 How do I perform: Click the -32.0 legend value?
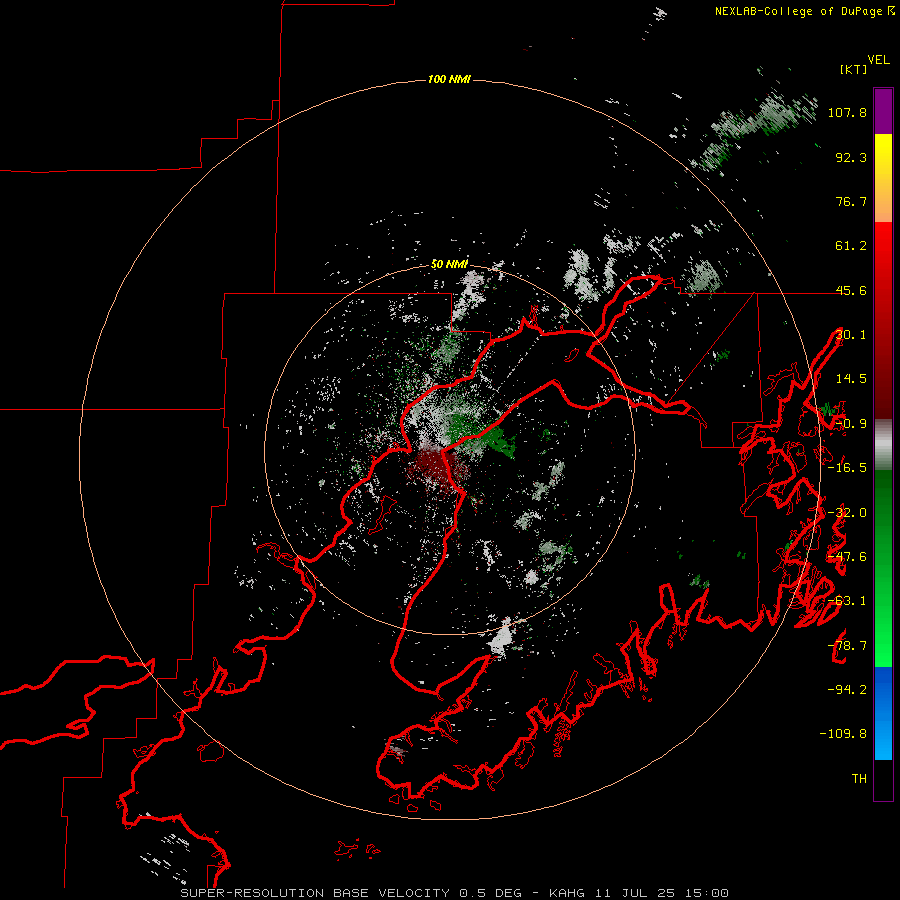pos(847,513)
